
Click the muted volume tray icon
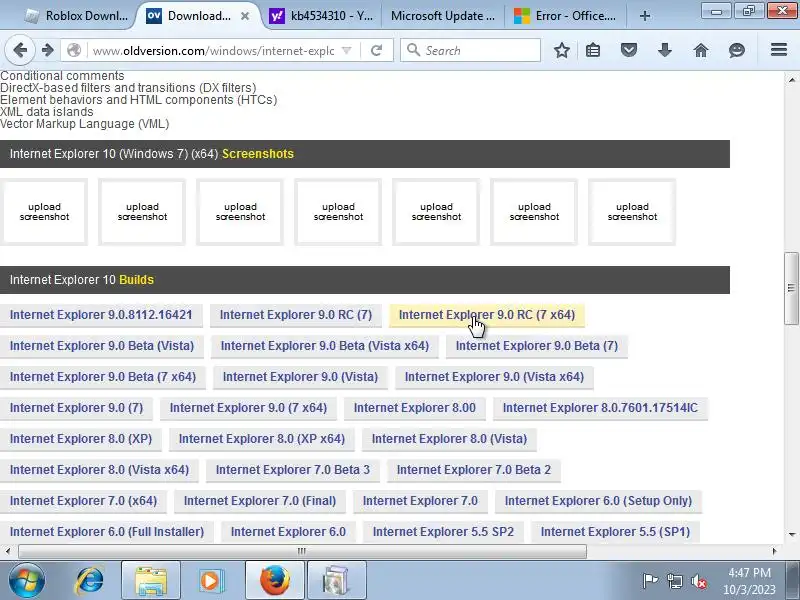pyautogui.click(x=699, y=581)
